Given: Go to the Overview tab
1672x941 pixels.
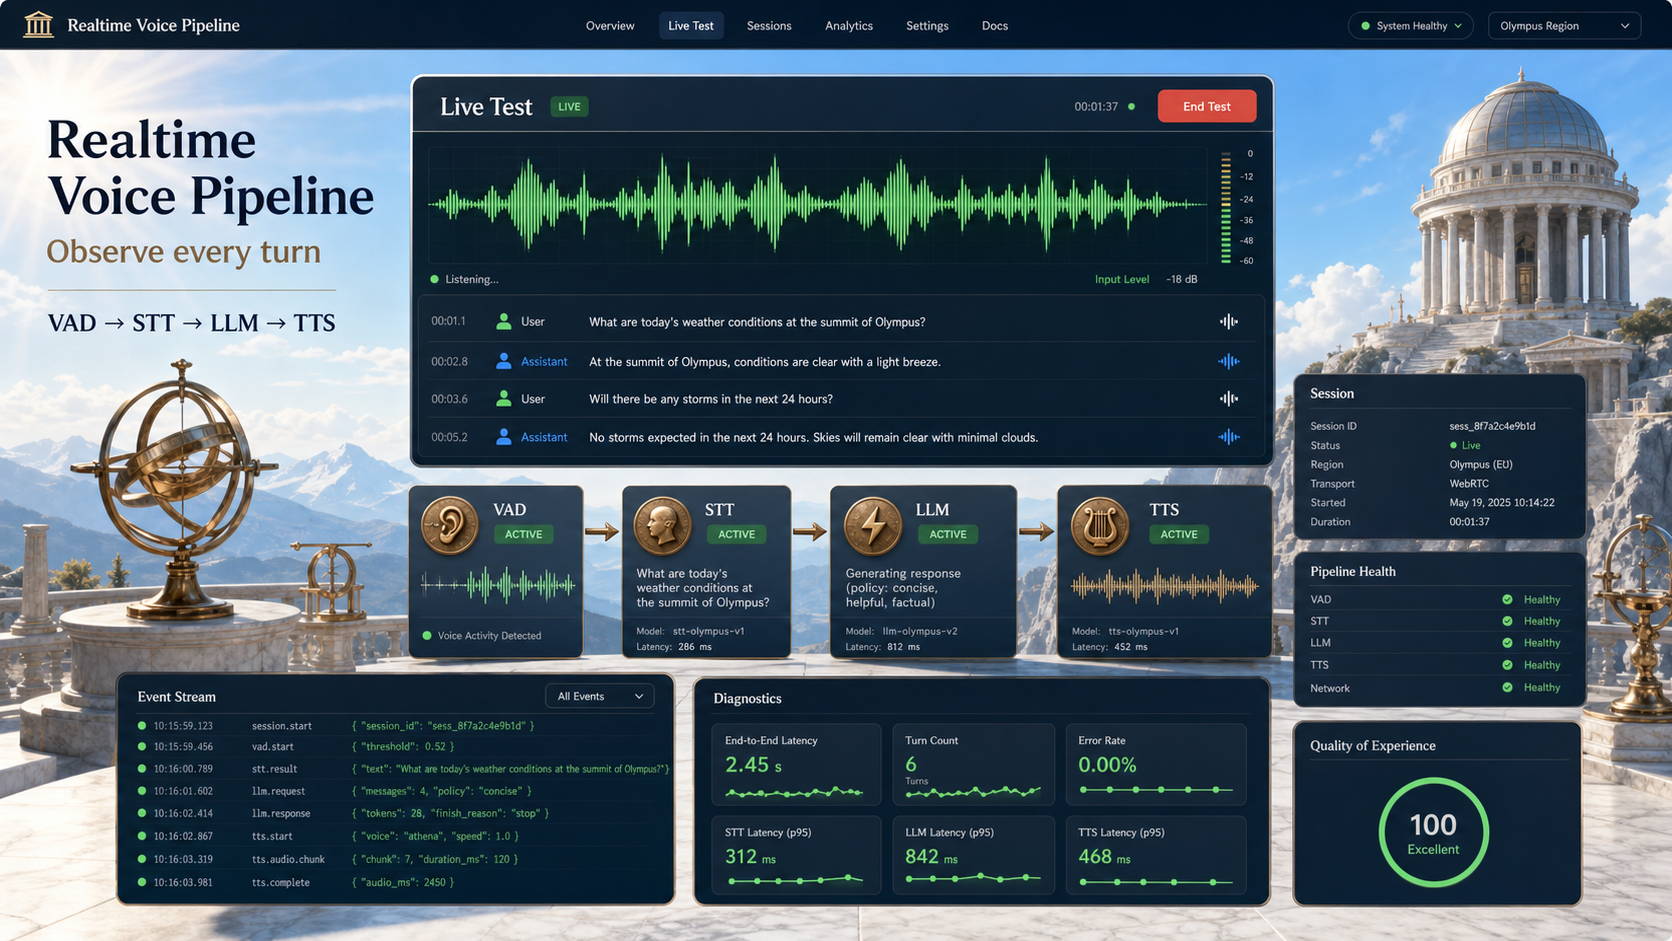Looking at the screenshot, I should pyautogui.click(x=610, y=26).
